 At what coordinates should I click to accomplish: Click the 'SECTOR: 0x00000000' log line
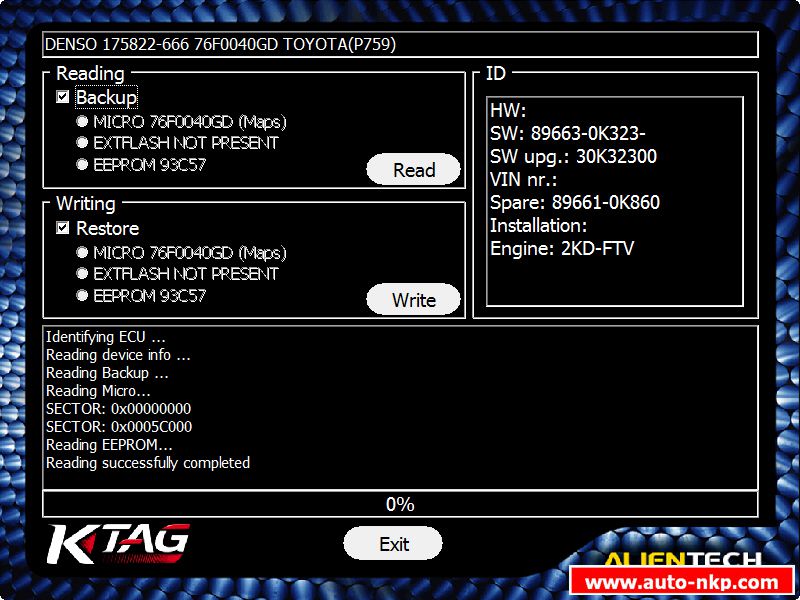118,409
